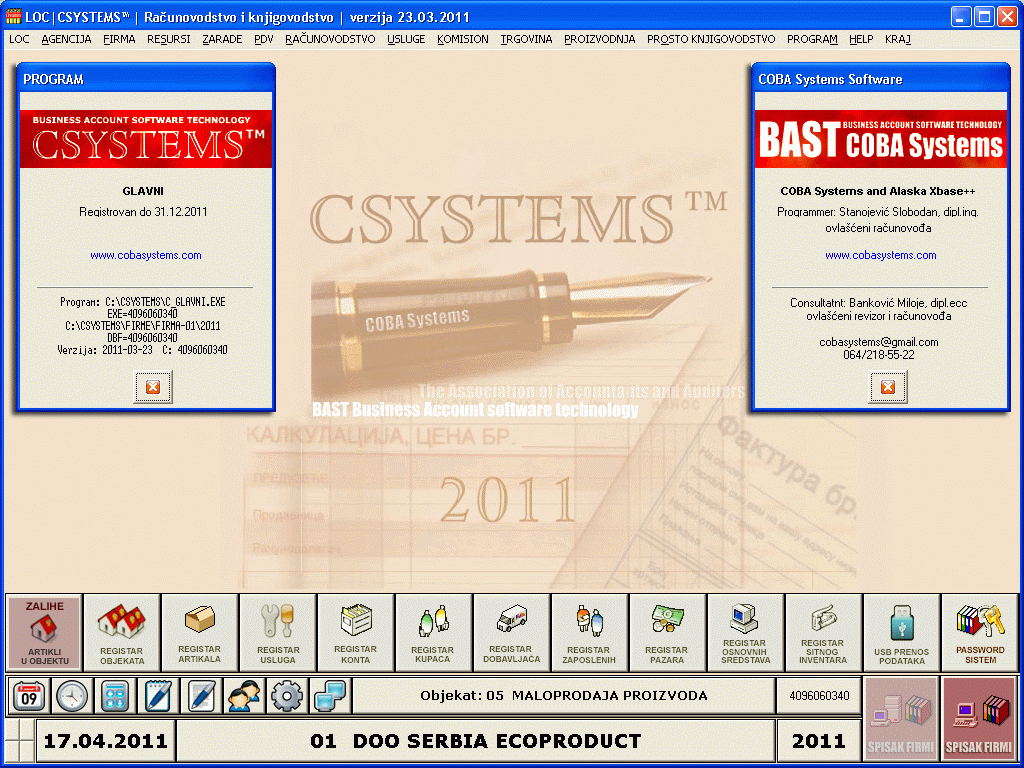Click 'Registrovan do 31.12.2011' text
The image size is (1024, 768).
coord(143,212)
